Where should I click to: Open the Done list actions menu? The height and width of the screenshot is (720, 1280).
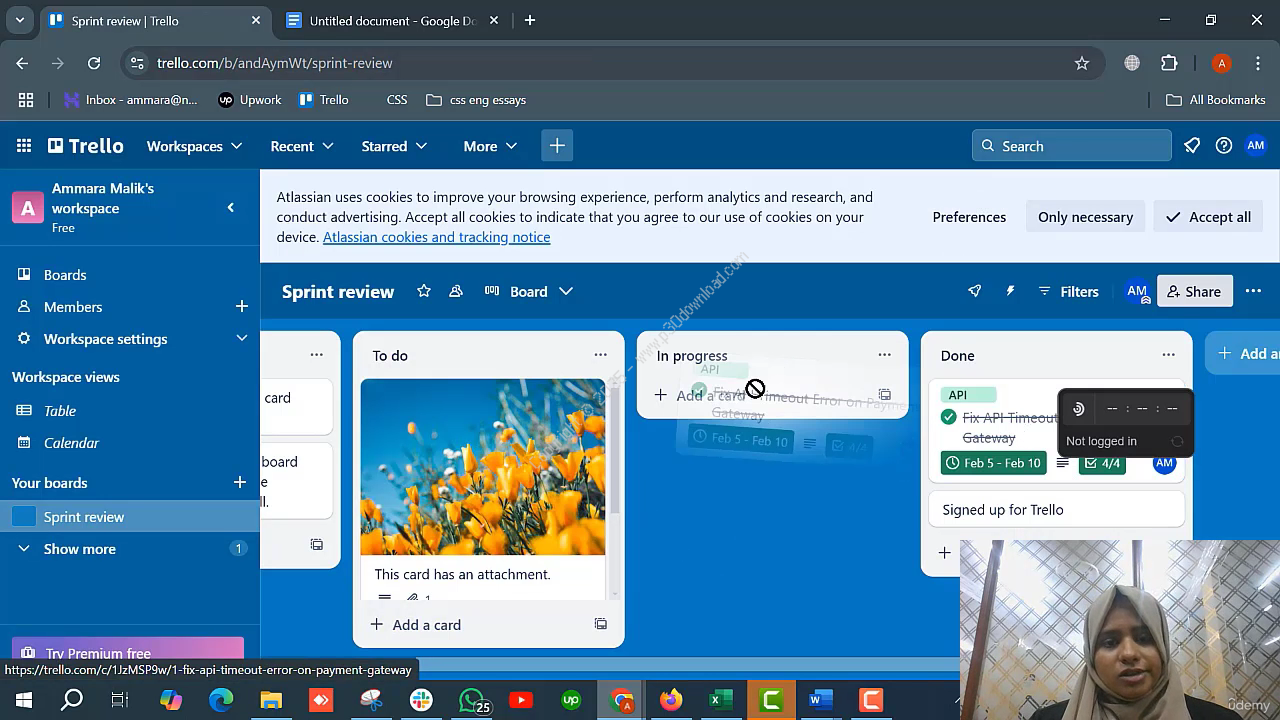point(1168,355)
